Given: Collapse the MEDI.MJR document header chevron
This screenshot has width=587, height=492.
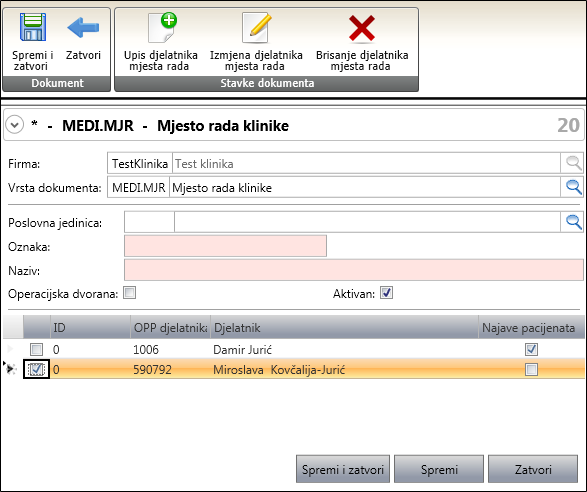Looking at the screenshot, I should click(x=15, y=125).
